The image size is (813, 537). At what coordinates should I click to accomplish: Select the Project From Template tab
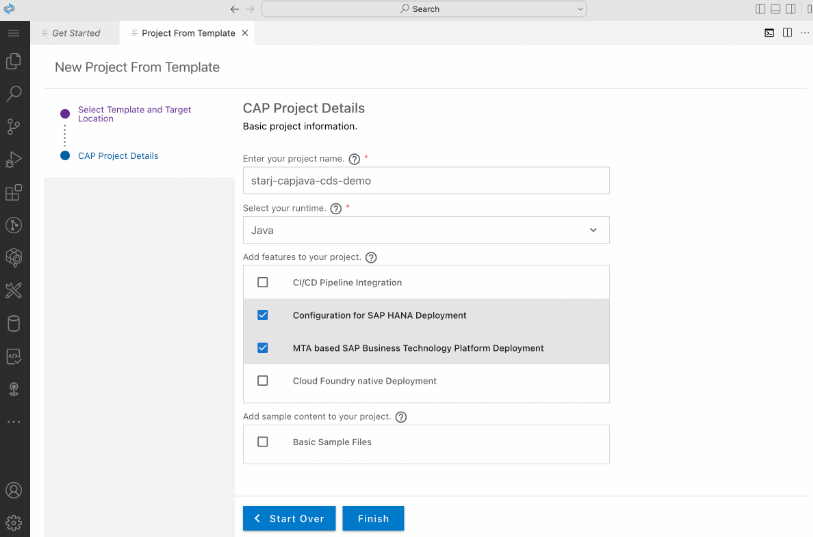188,33
